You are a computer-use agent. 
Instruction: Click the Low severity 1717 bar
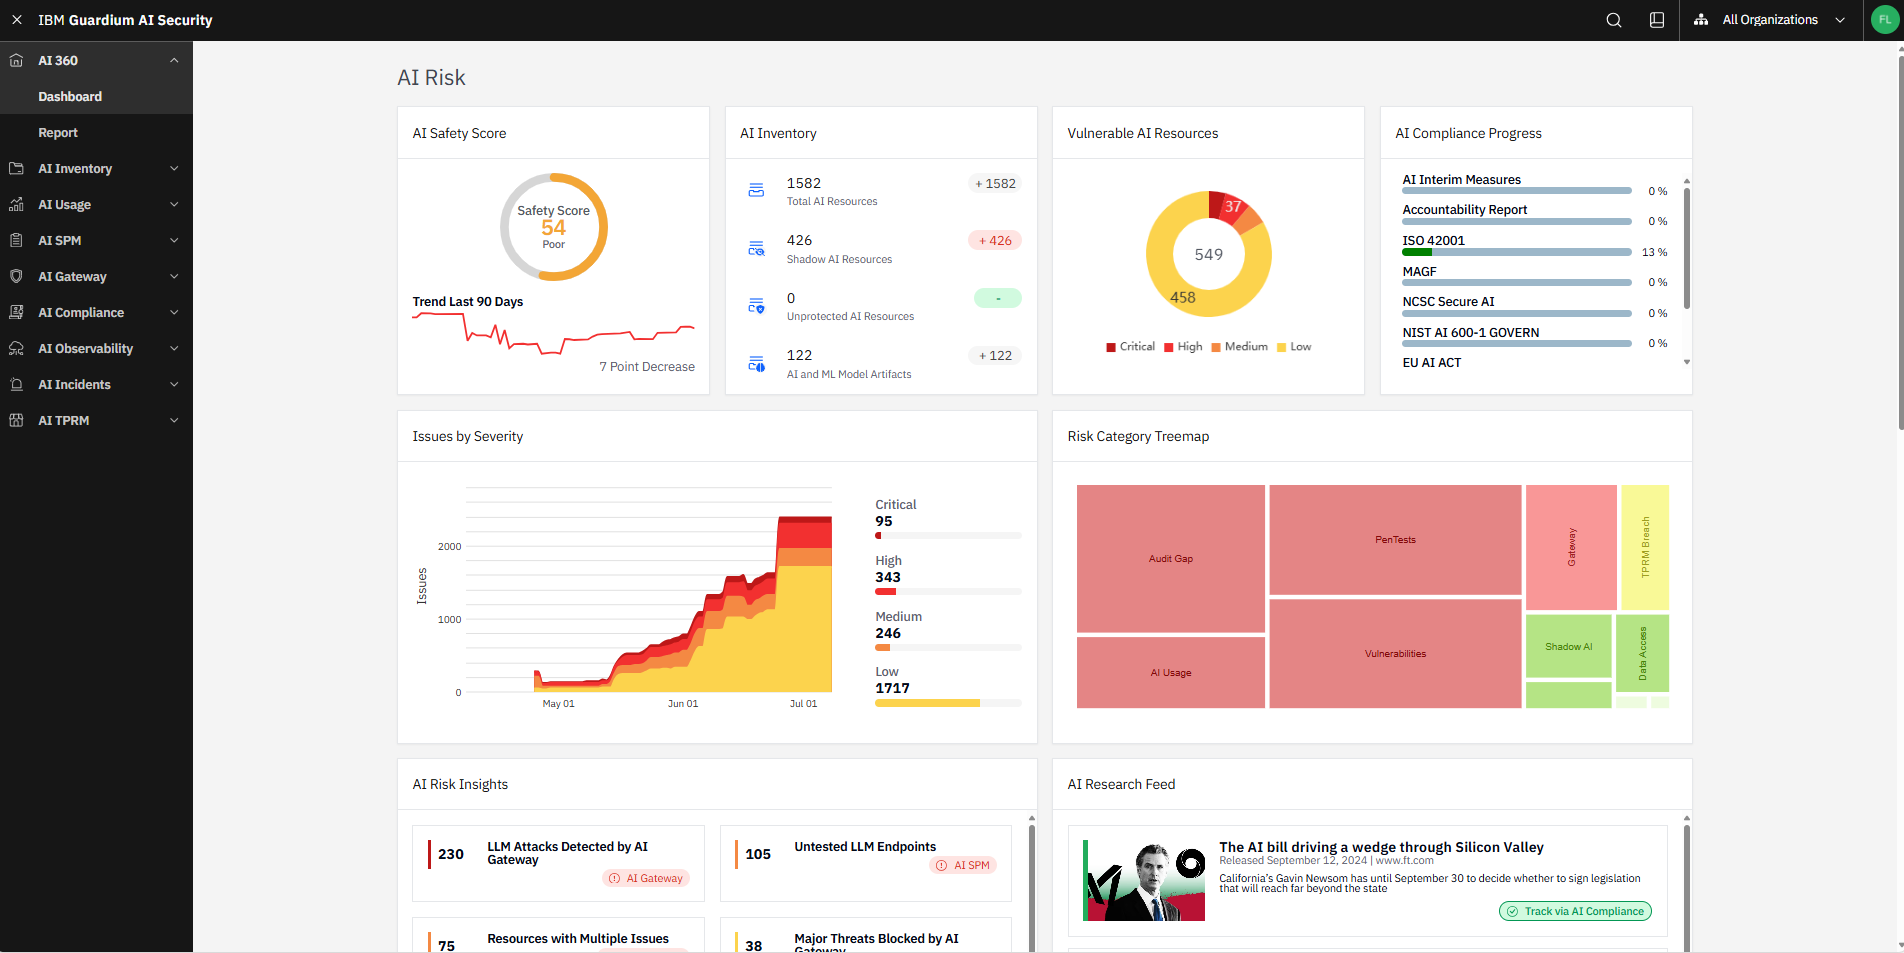coord(948,703)
